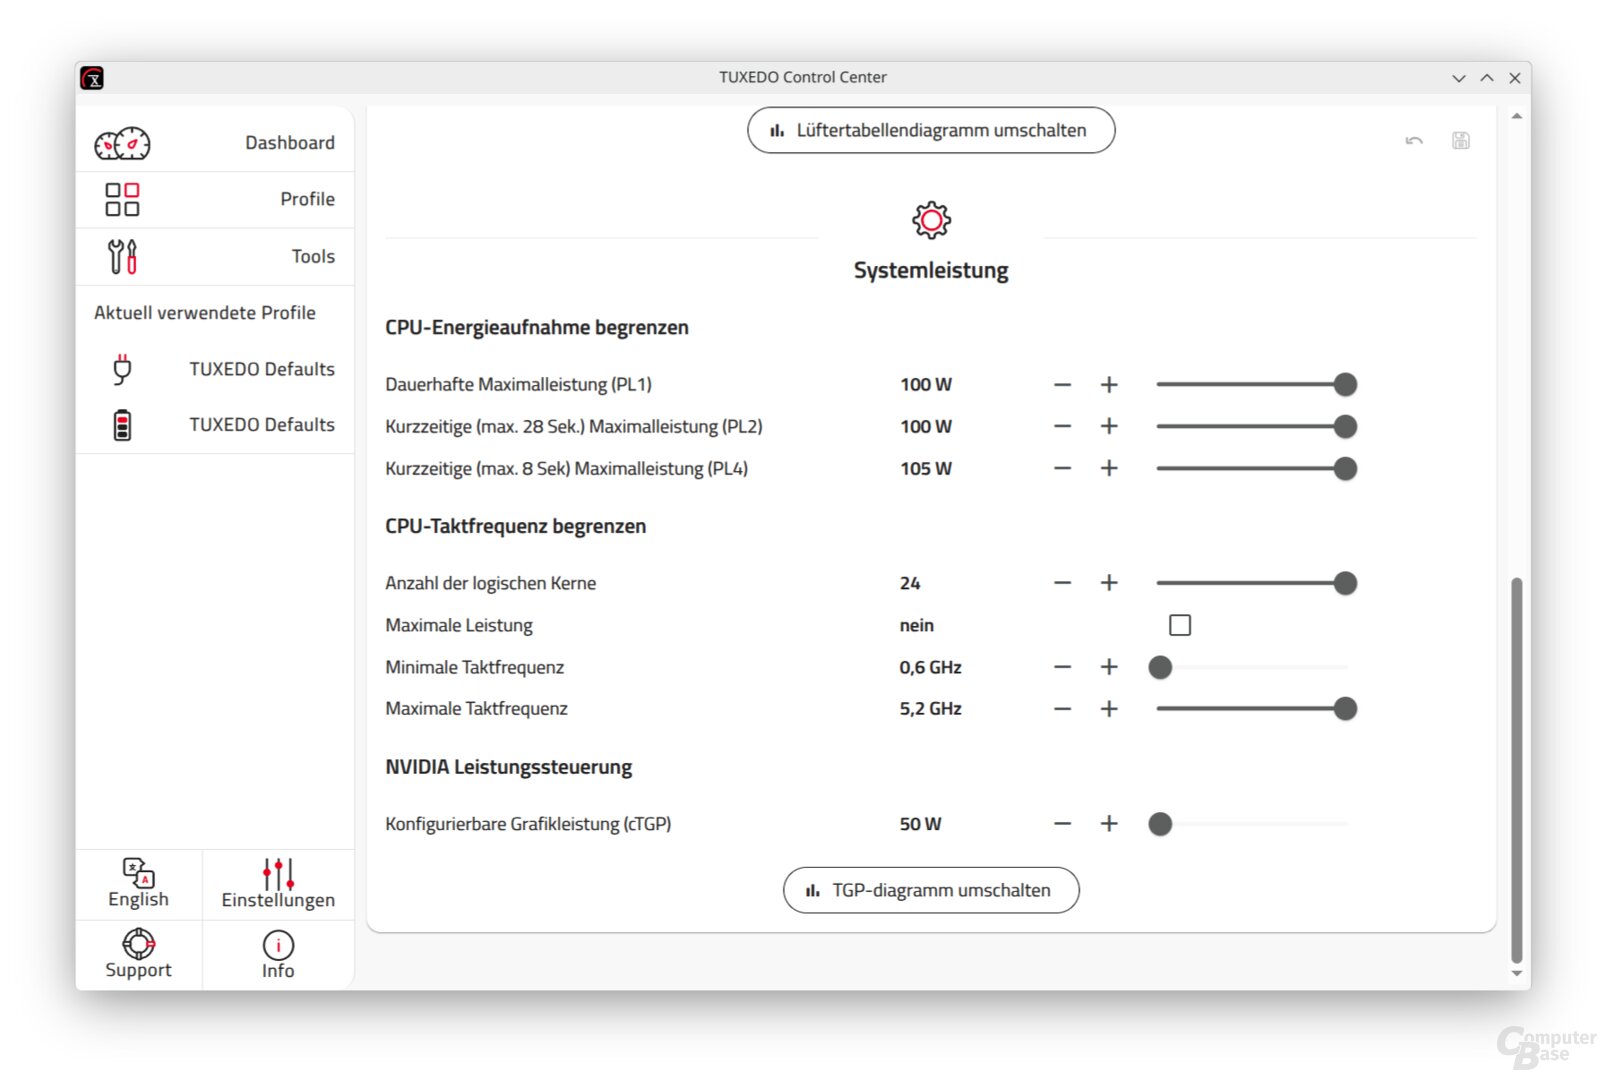Increase PL4 power with plus
Screen dimensions: 1607x1080
click(x=1109, y=468)
